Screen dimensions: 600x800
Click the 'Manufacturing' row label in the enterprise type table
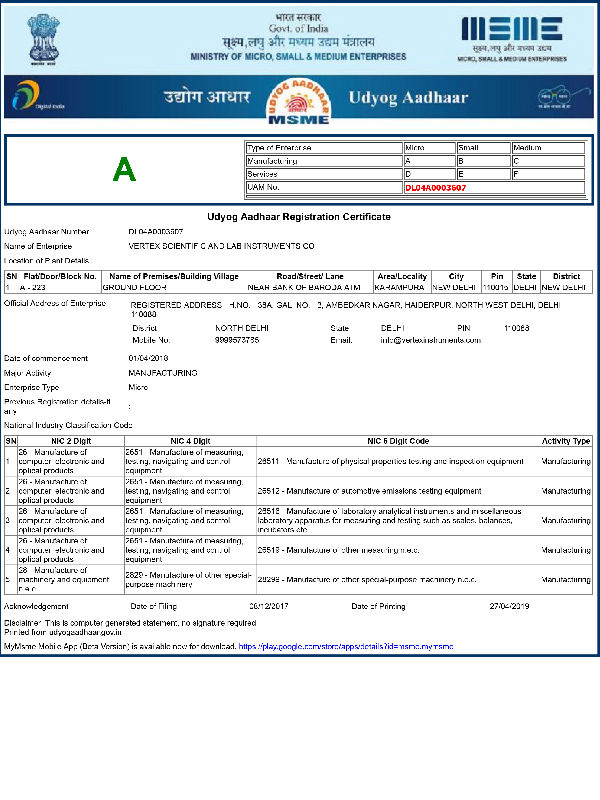pyautogui.click(x=324, y=161)
